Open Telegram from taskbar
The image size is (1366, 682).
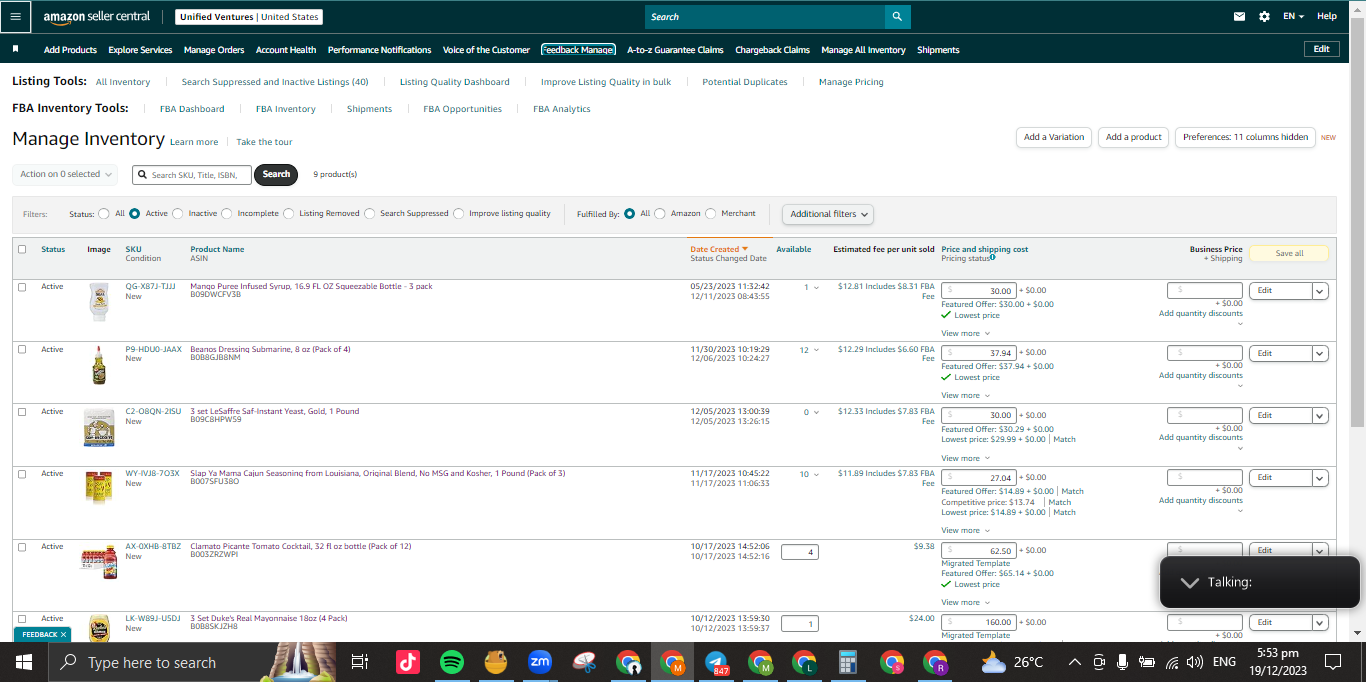click(716, 662)
